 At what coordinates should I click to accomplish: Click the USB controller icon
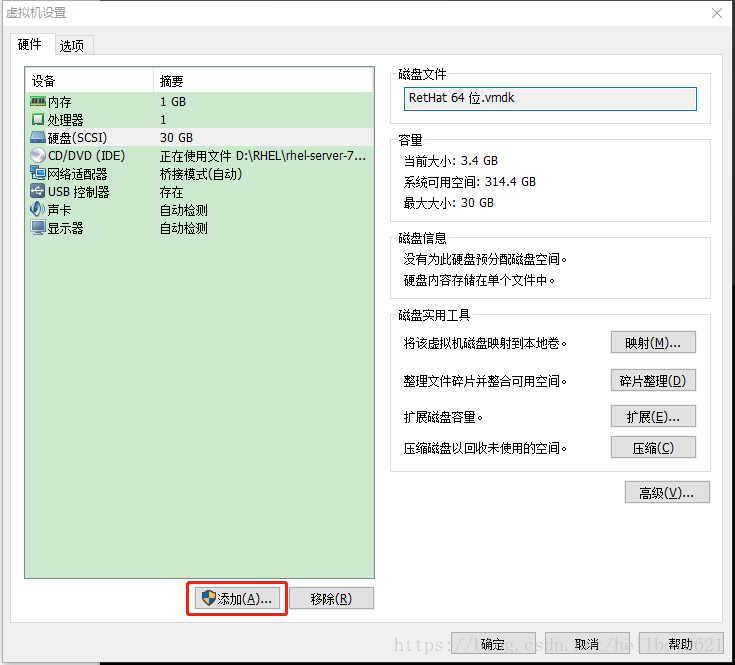(x=38, y=191)
